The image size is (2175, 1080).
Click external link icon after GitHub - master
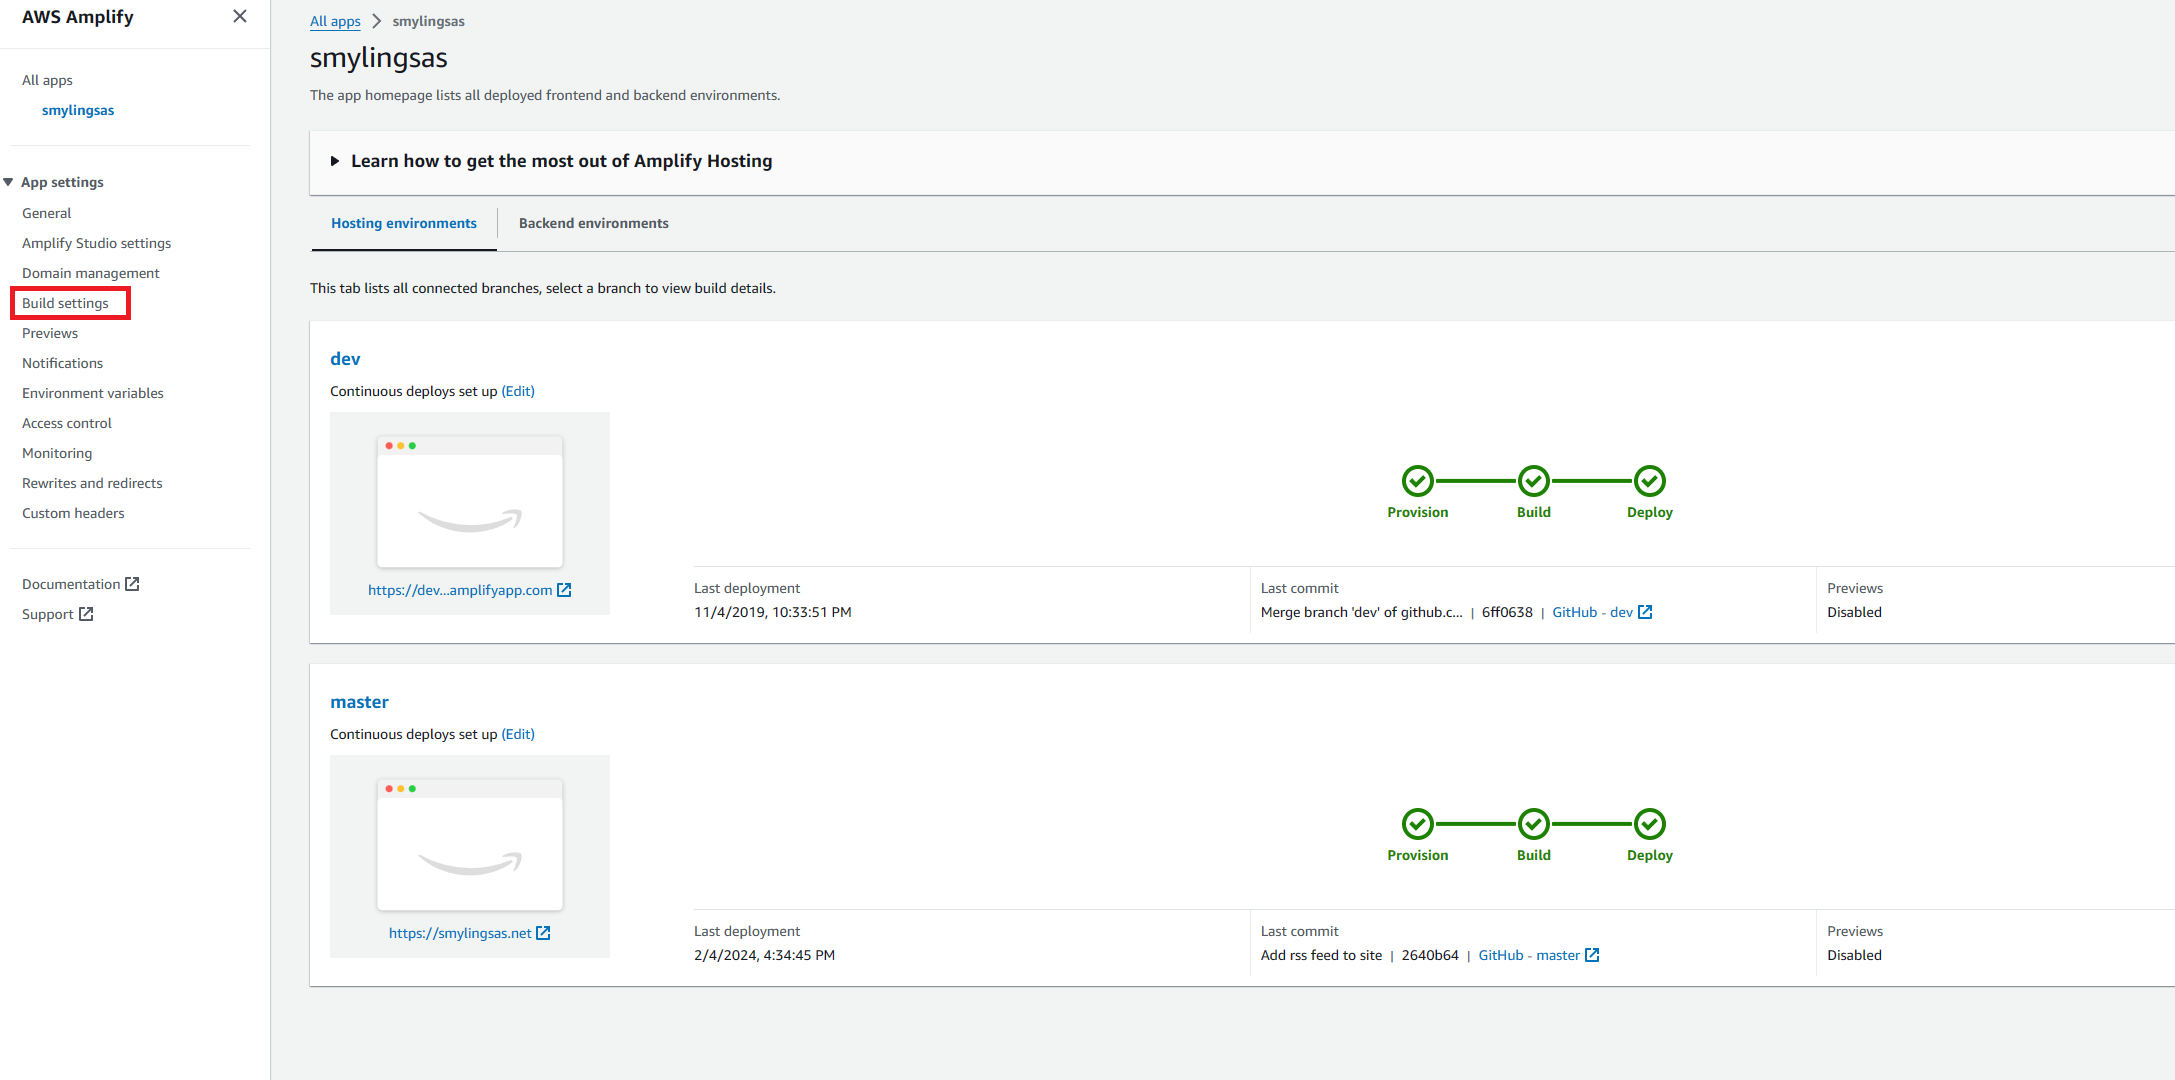pos(1592,955)
